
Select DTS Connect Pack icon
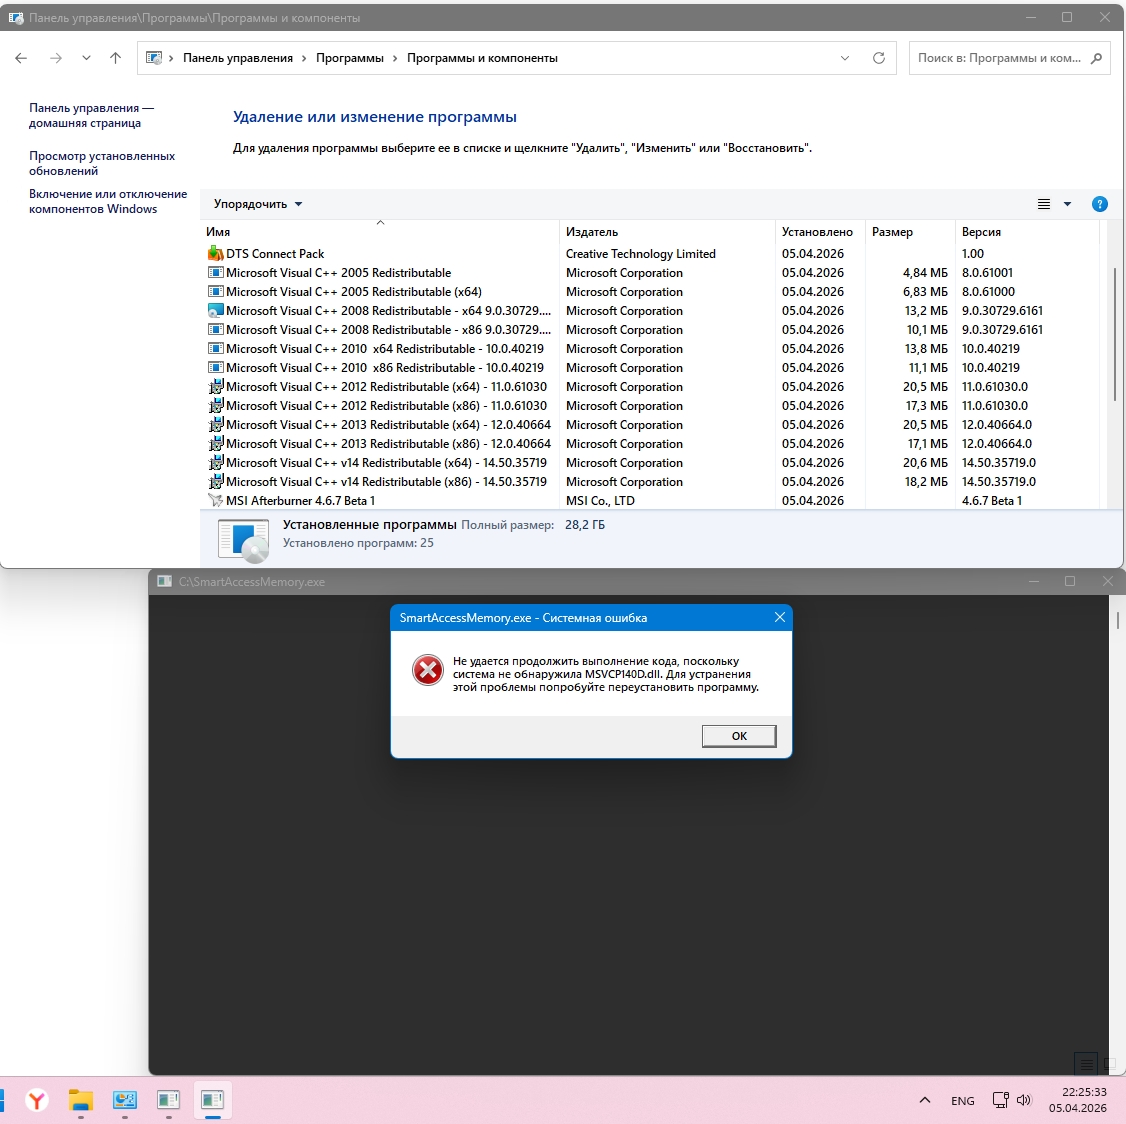(x=215, y=254)
